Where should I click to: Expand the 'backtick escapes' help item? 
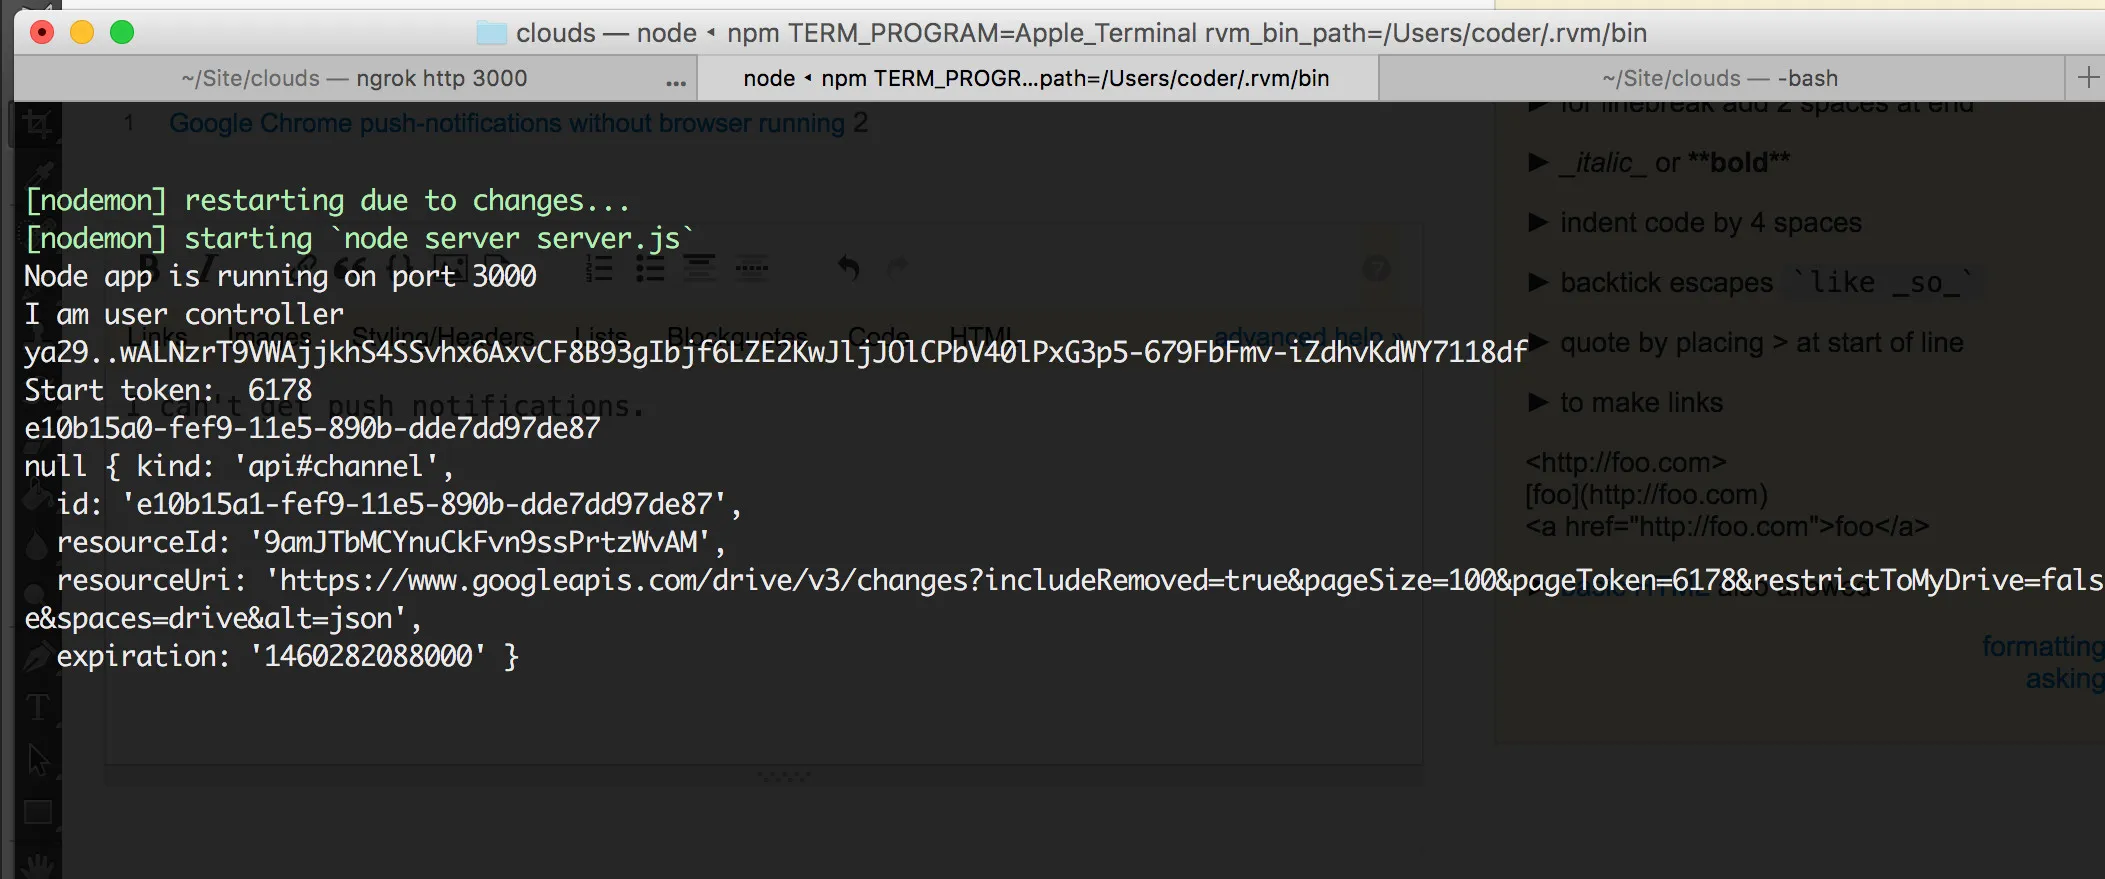1538,283
